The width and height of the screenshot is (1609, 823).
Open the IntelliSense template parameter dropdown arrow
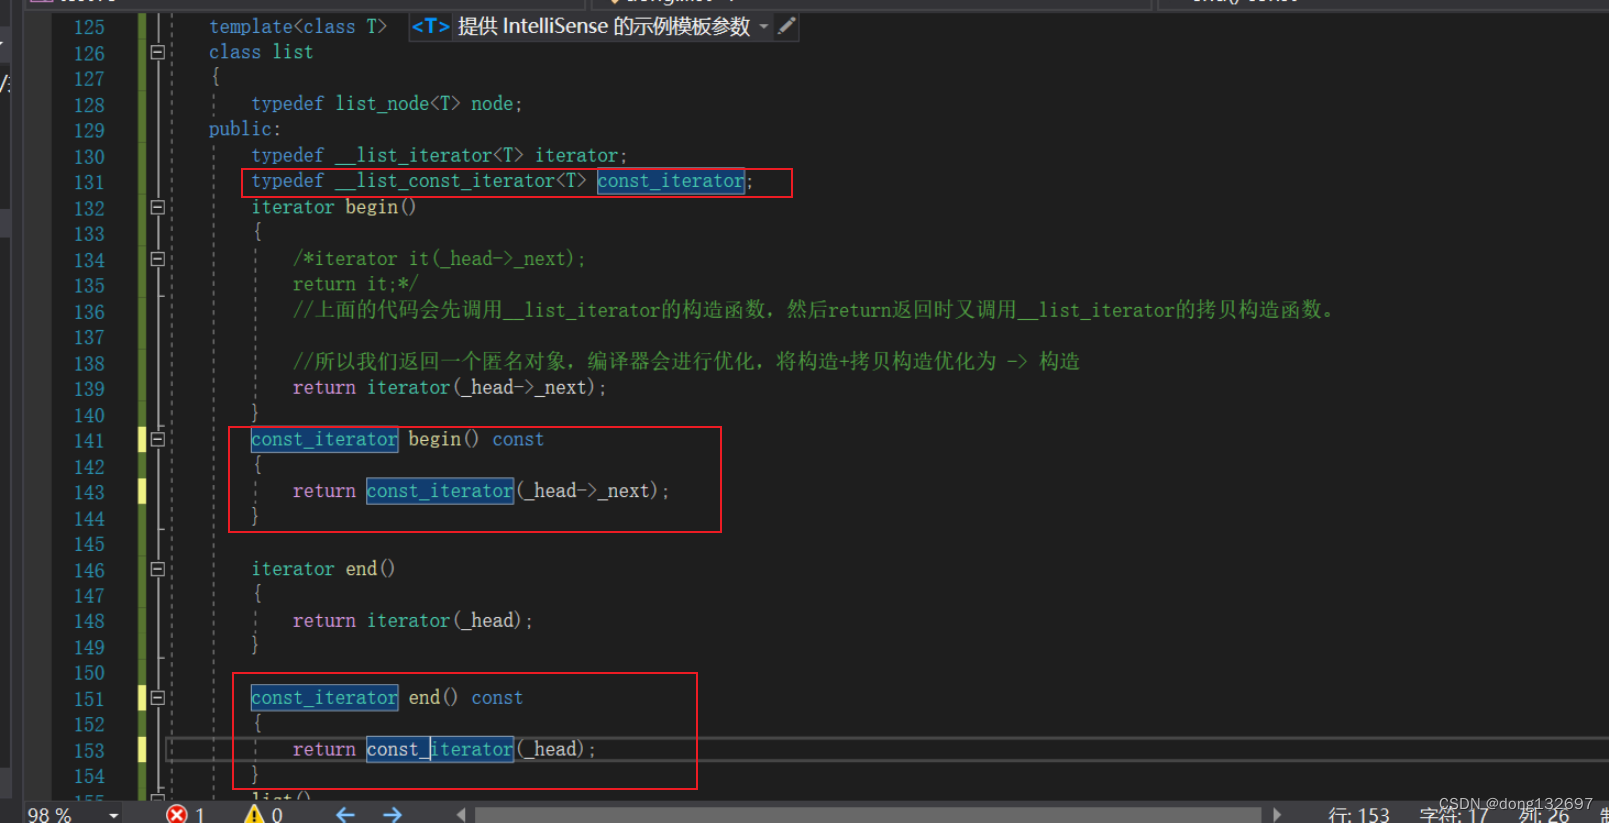coord(764,27)
